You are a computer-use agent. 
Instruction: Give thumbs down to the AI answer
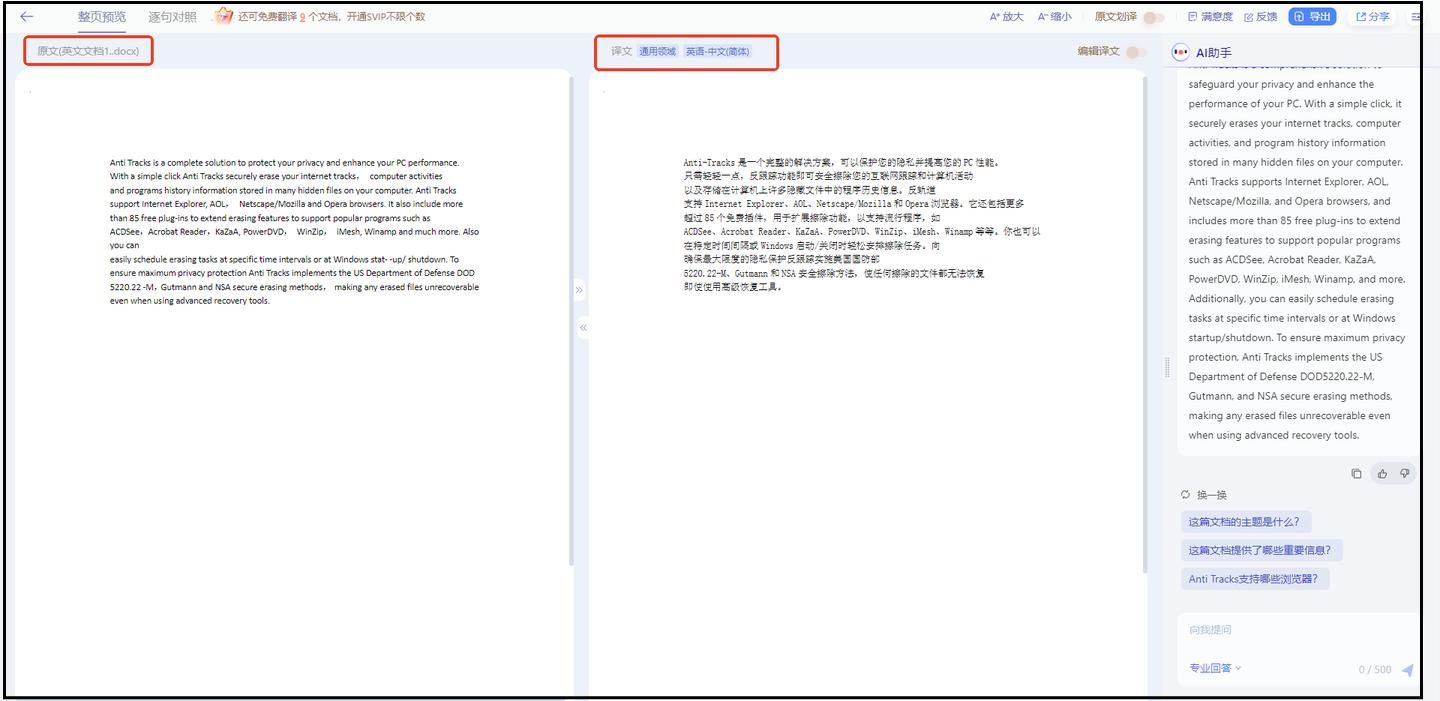(1404, 473)
